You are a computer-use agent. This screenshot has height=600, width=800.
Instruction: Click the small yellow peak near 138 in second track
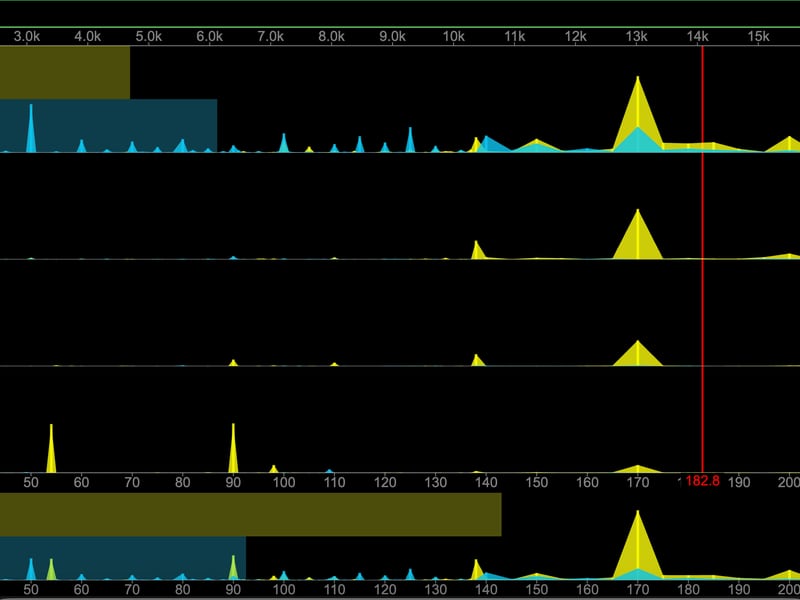477,250
